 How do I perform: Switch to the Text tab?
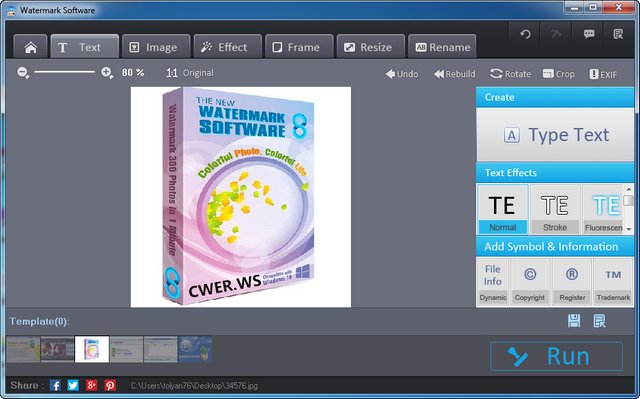coord(84,47)
